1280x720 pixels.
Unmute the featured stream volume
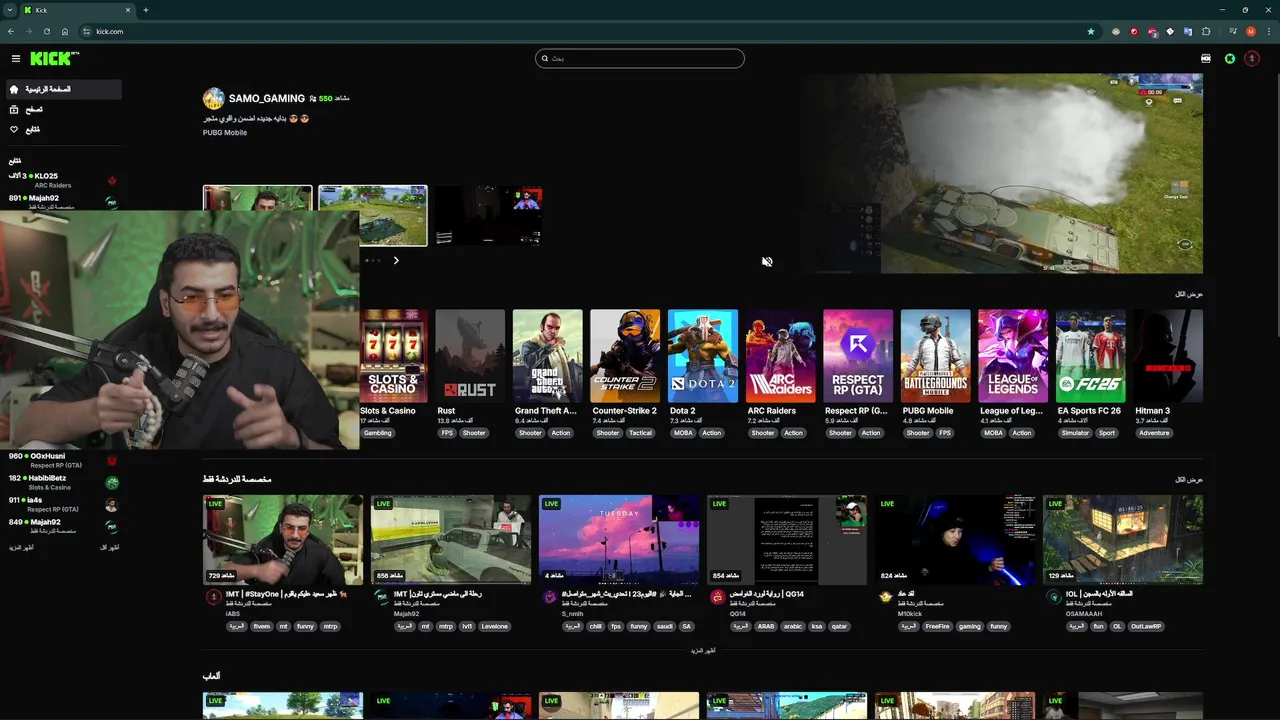point(767,262)
